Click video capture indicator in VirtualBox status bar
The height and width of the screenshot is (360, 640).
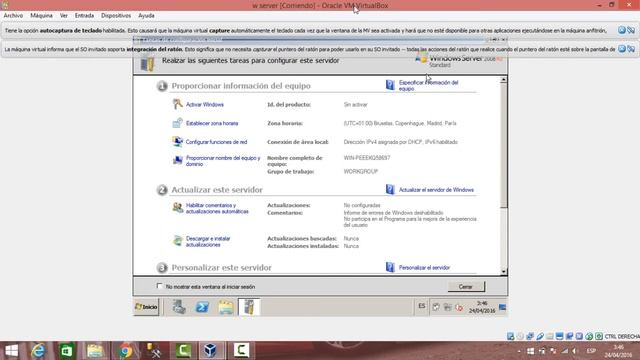click(x=569, y=336)
